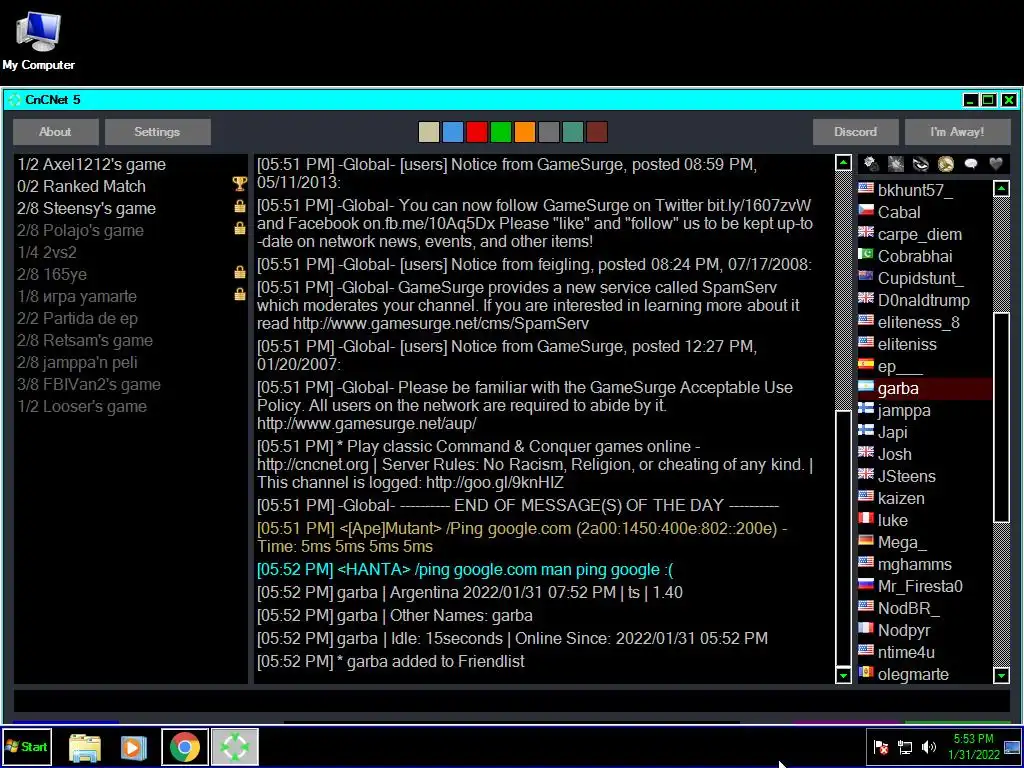
Task: Toggle the eye icon above the user list
Action: coord(921,163)
